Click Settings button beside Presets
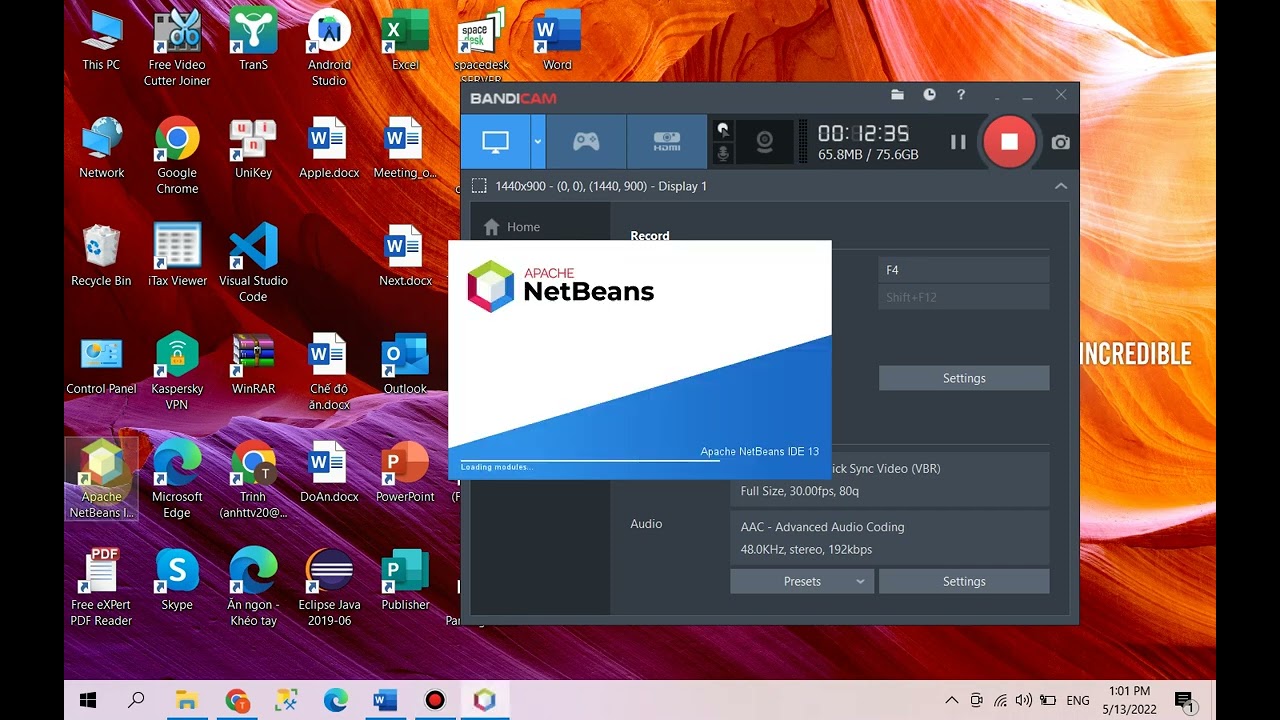1280x720 pixels. pos(964,581)
